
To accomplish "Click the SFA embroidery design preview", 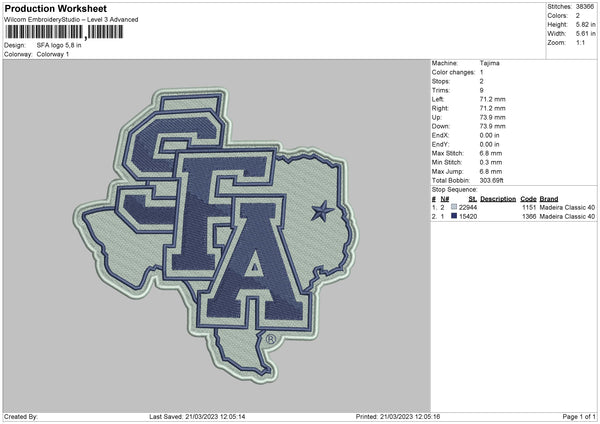I will click(x=216, y=235).
